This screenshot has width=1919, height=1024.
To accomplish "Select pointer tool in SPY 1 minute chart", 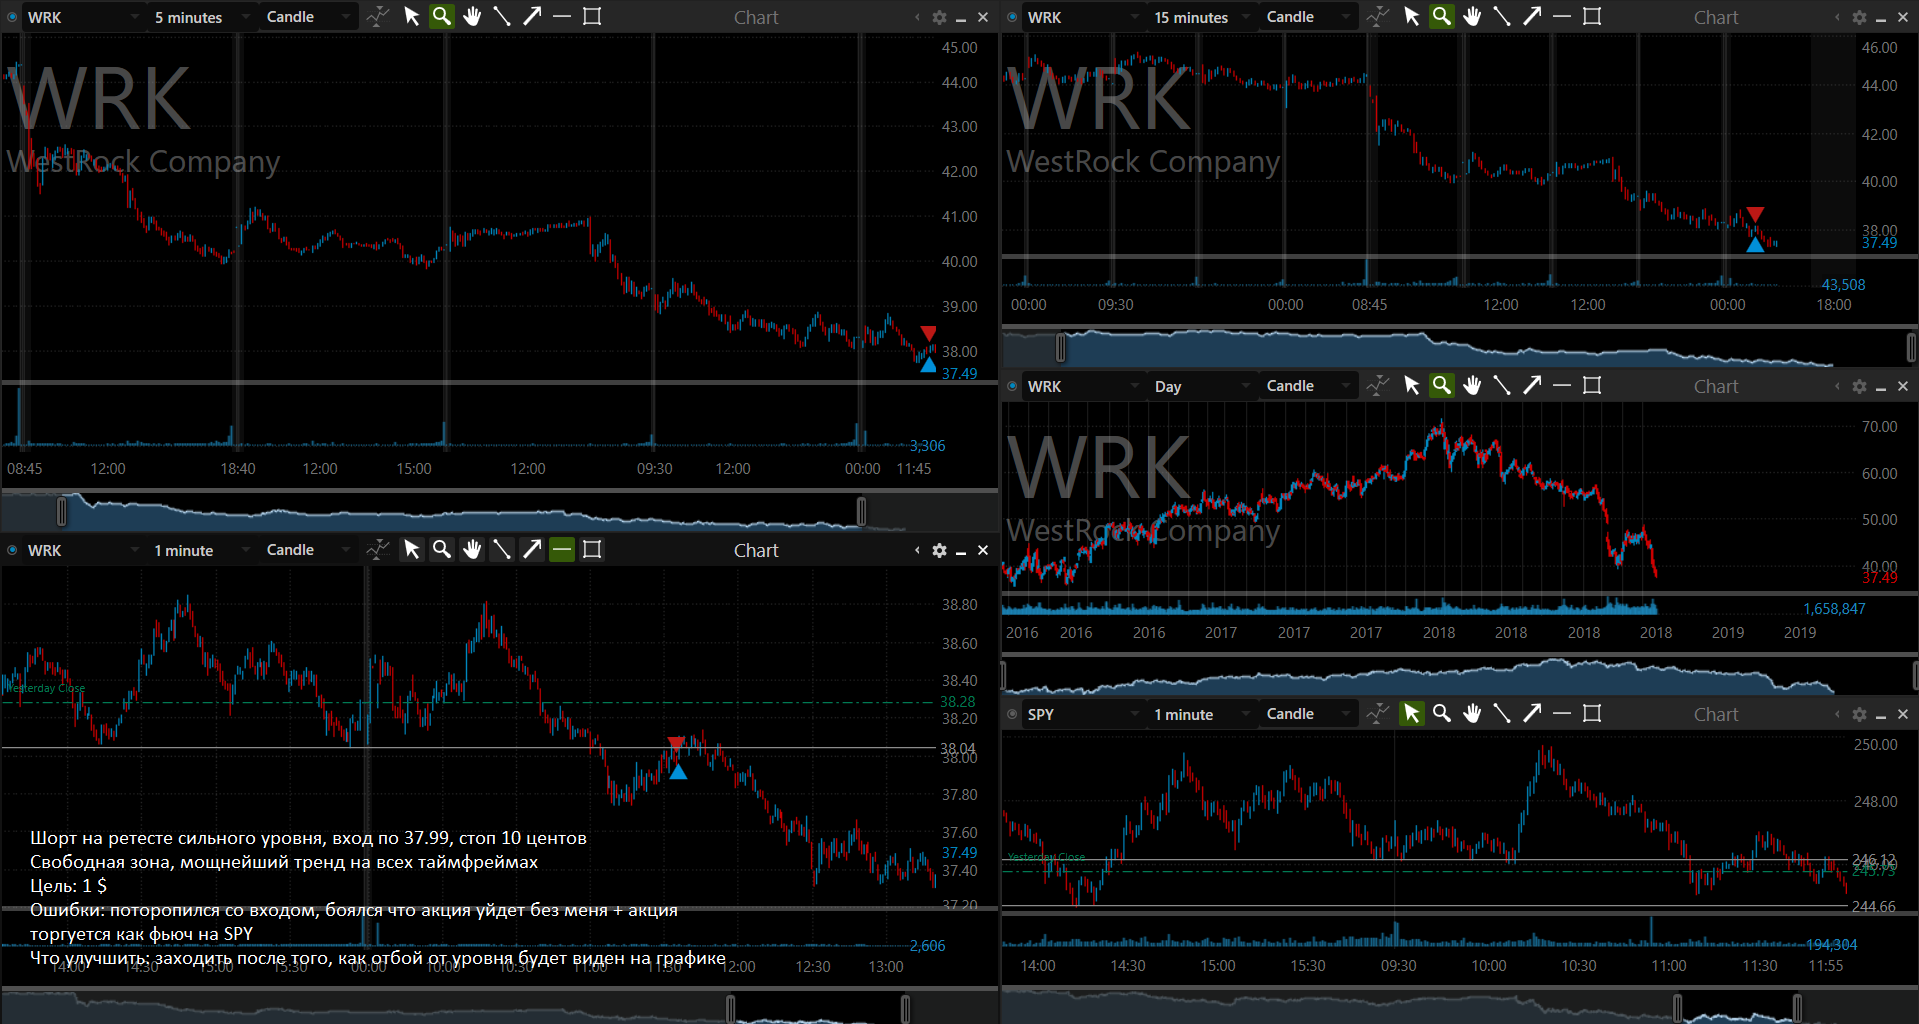I will 1412,714.
